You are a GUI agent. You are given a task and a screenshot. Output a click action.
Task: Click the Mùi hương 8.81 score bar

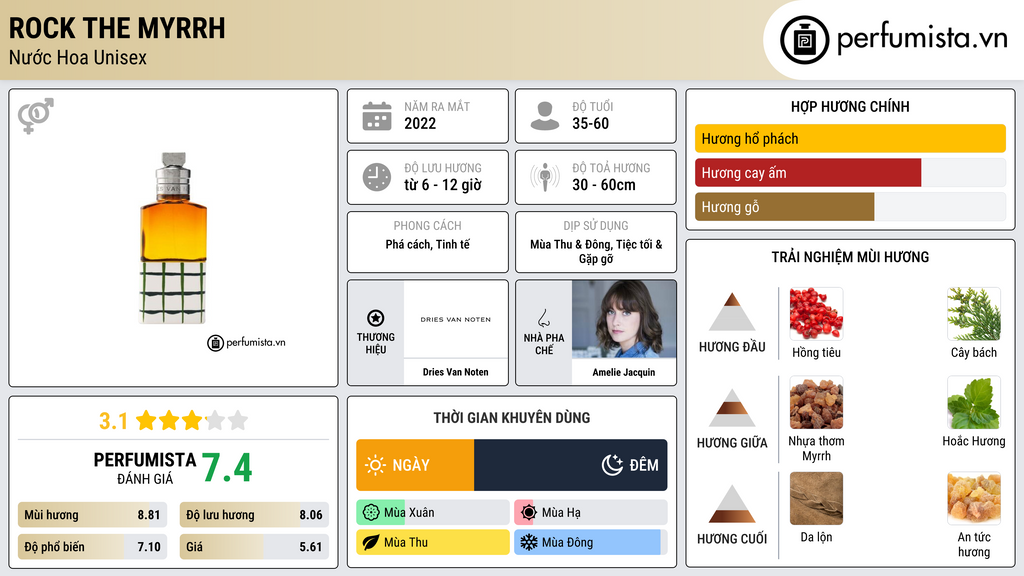93,515
